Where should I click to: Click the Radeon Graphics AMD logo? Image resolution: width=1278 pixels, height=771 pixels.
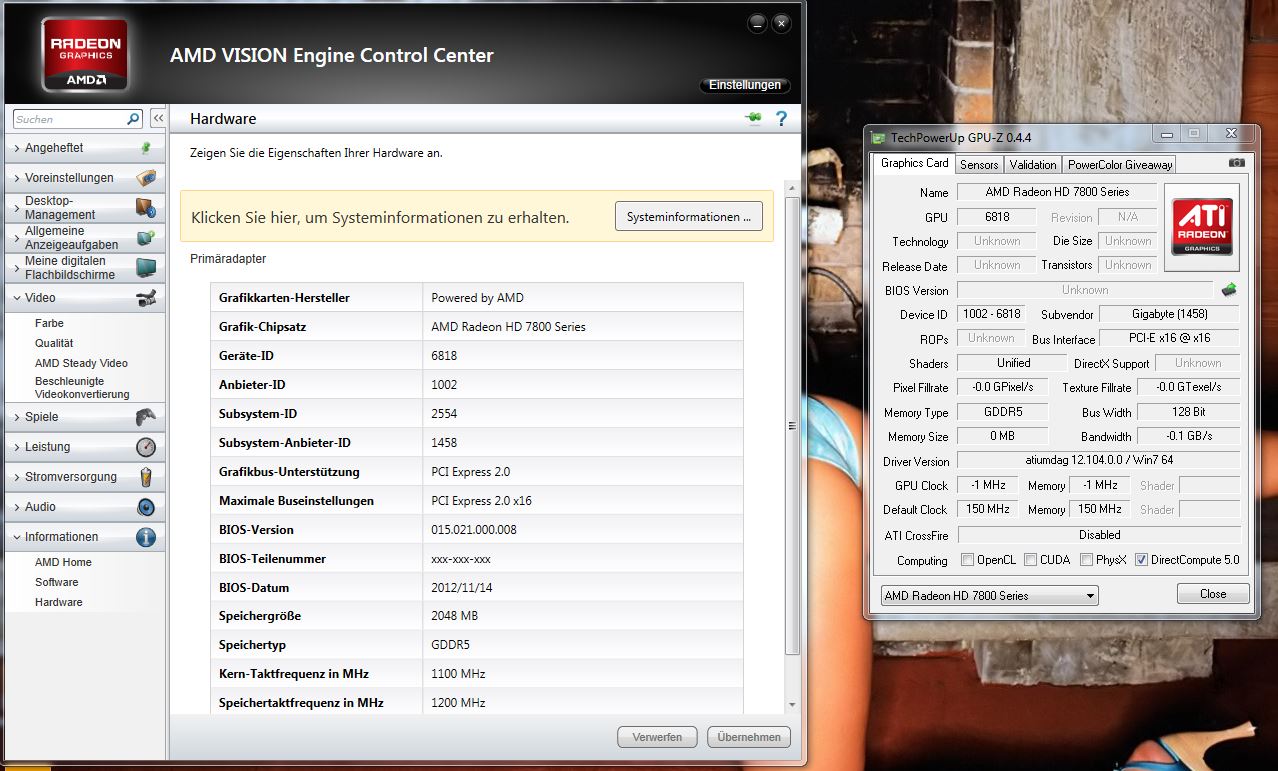click(85, 53)
